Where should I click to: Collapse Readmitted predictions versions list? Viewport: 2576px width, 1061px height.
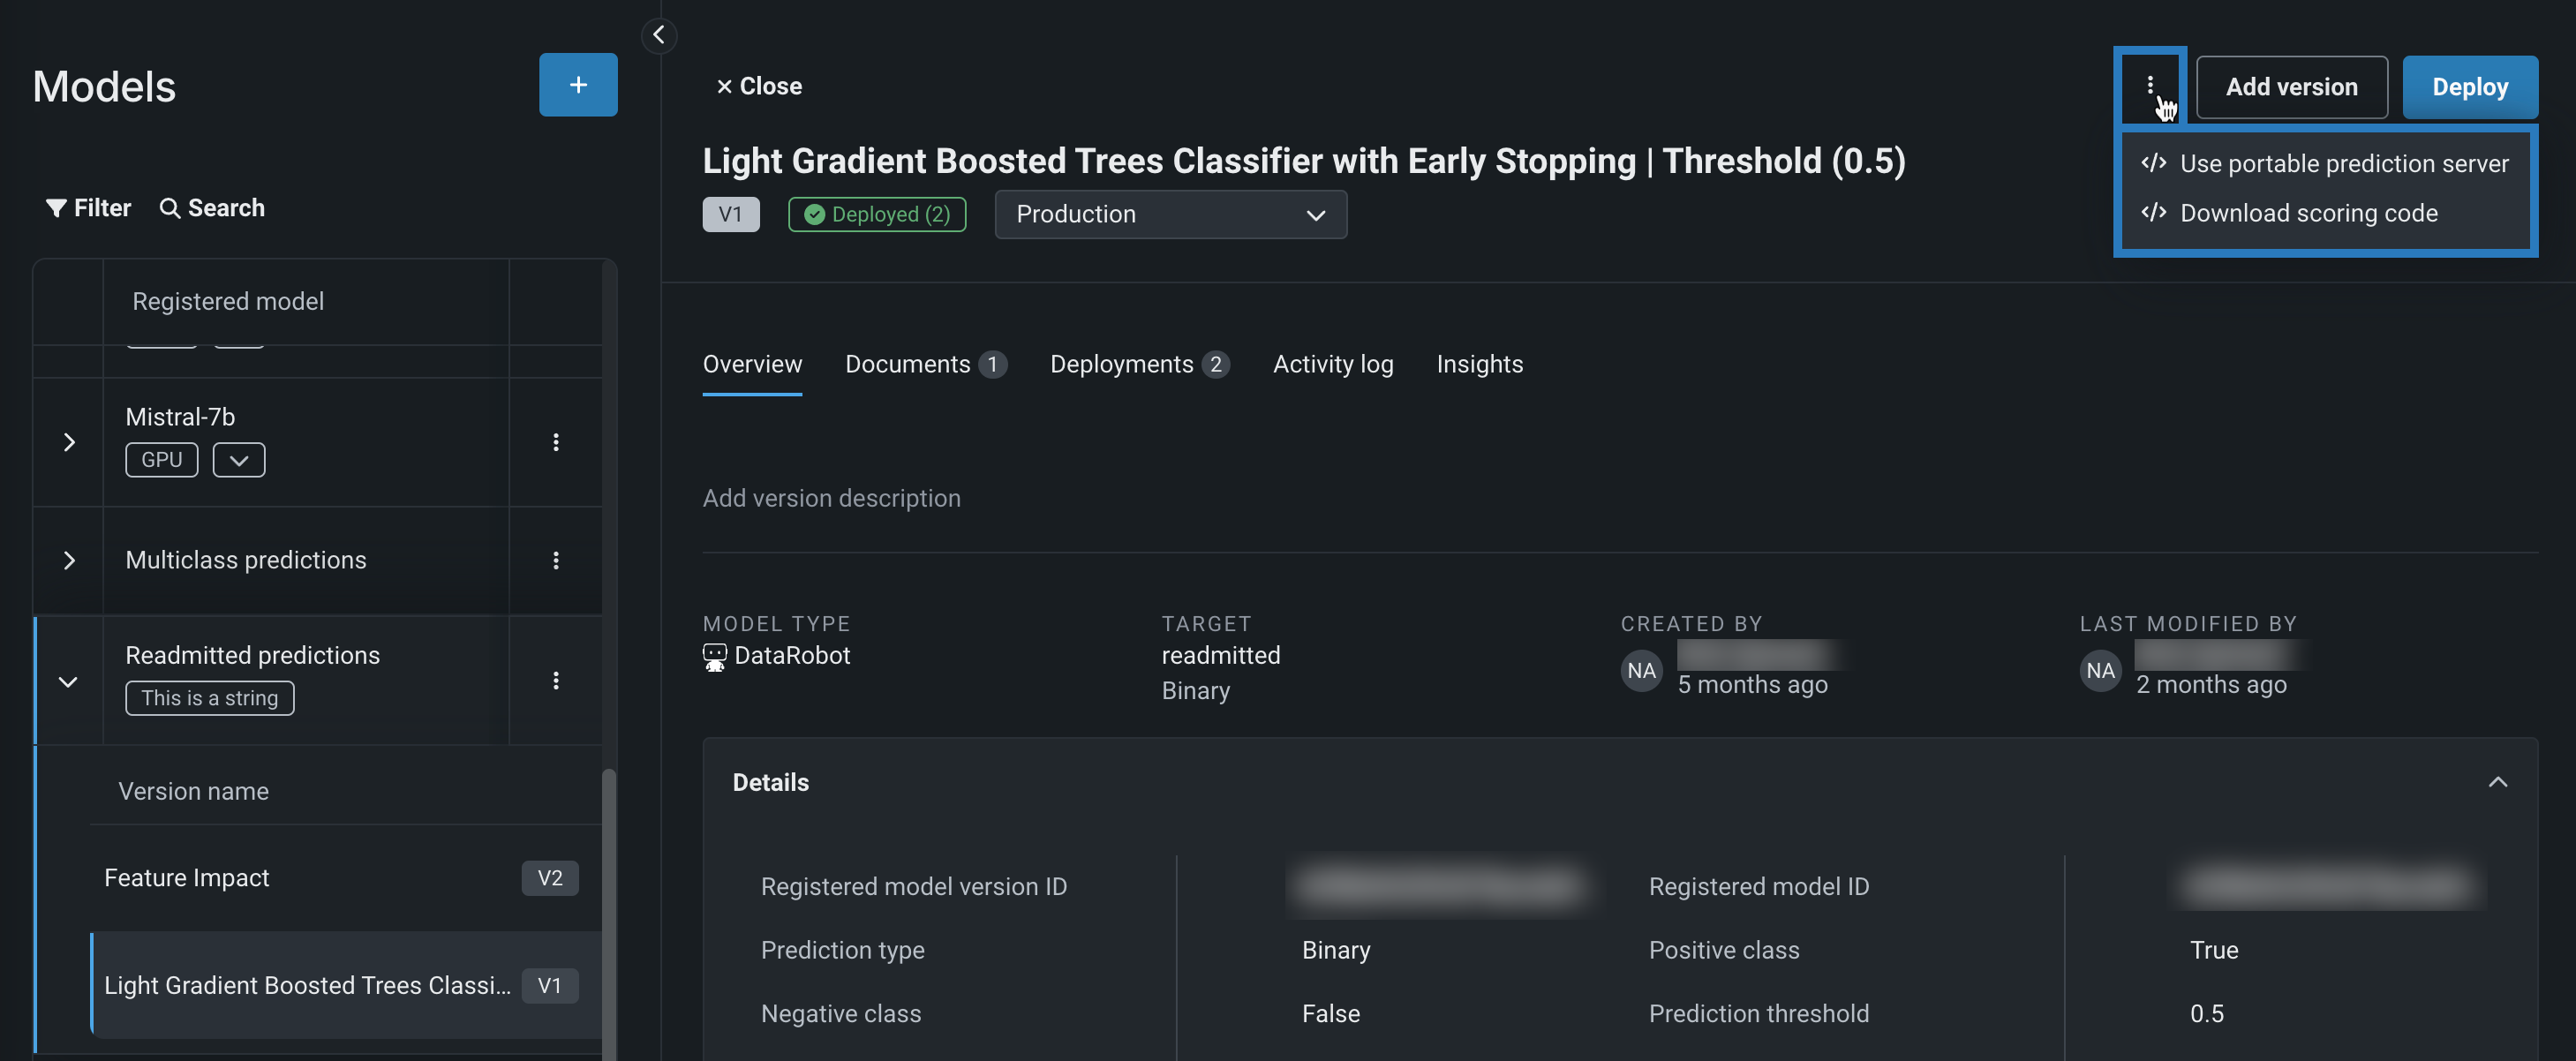point(68,682)
